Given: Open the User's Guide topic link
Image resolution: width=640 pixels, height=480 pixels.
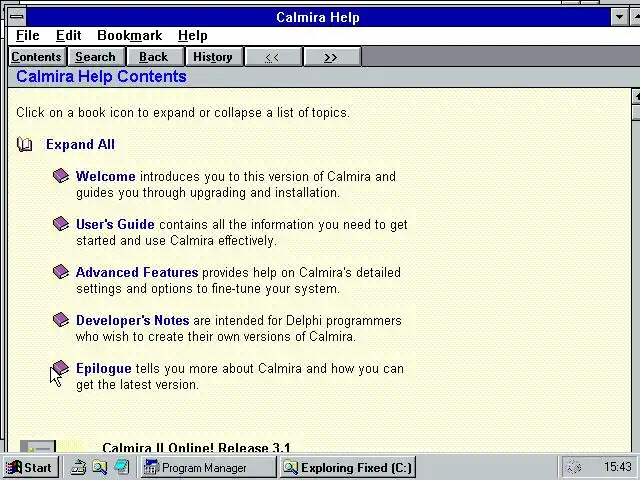Looking at the screenshot, I should 115,224.
